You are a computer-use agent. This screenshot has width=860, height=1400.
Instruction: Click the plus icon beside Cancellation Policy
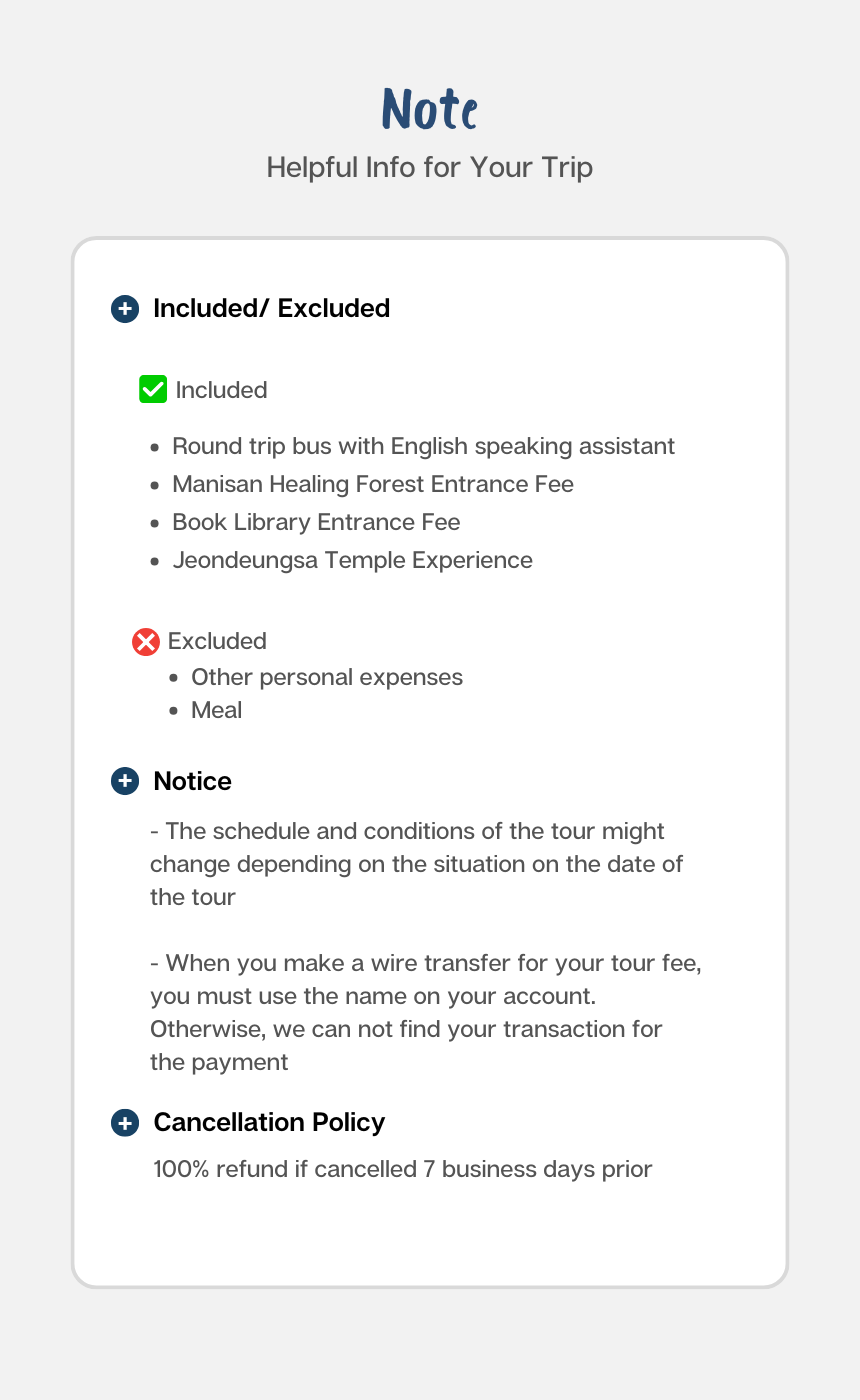coord(124,1123)
